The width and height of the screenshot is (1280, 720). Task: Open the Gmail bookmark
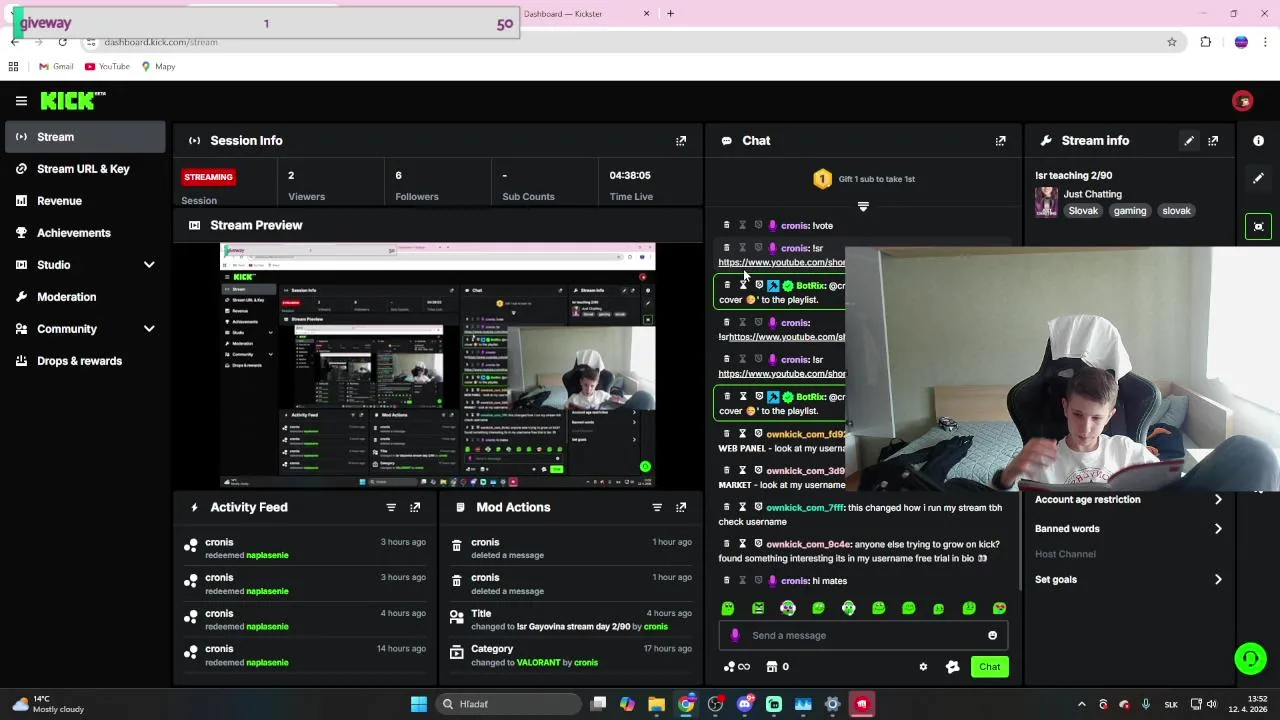point(56,67)
